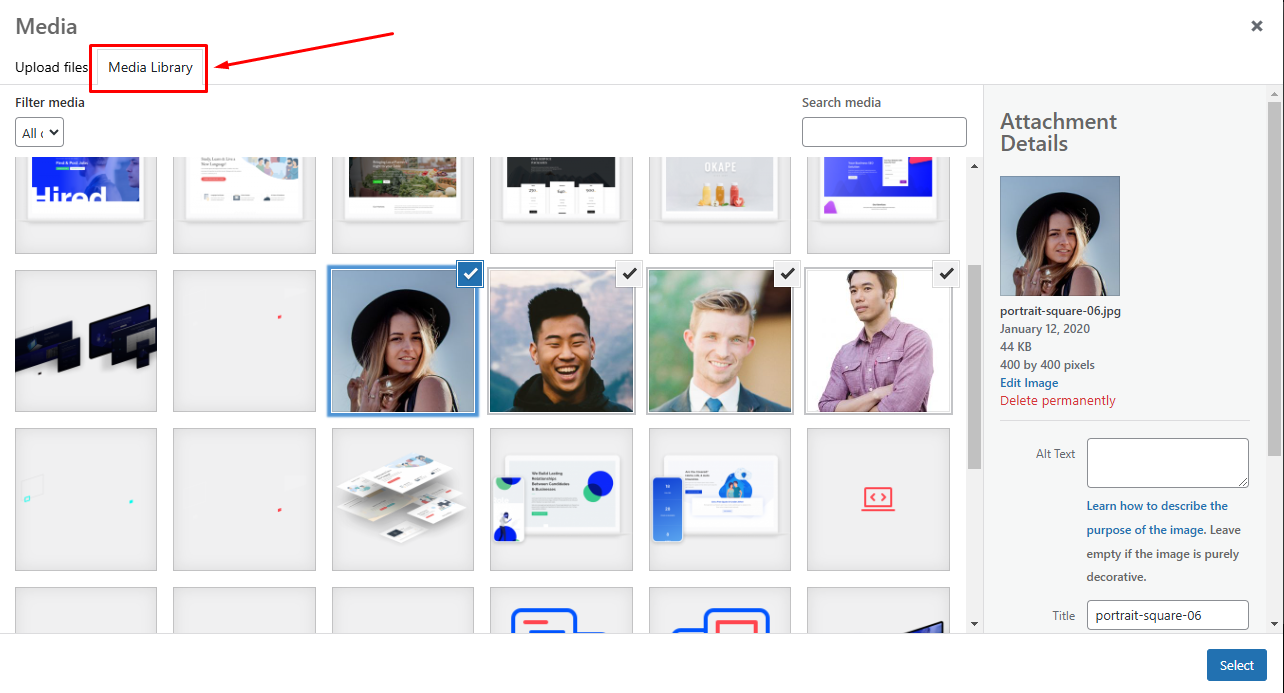The width and height of the screenshot is (1284, 693).
Task: Select the isometric page layouts thumbnail
Action: 403,499
